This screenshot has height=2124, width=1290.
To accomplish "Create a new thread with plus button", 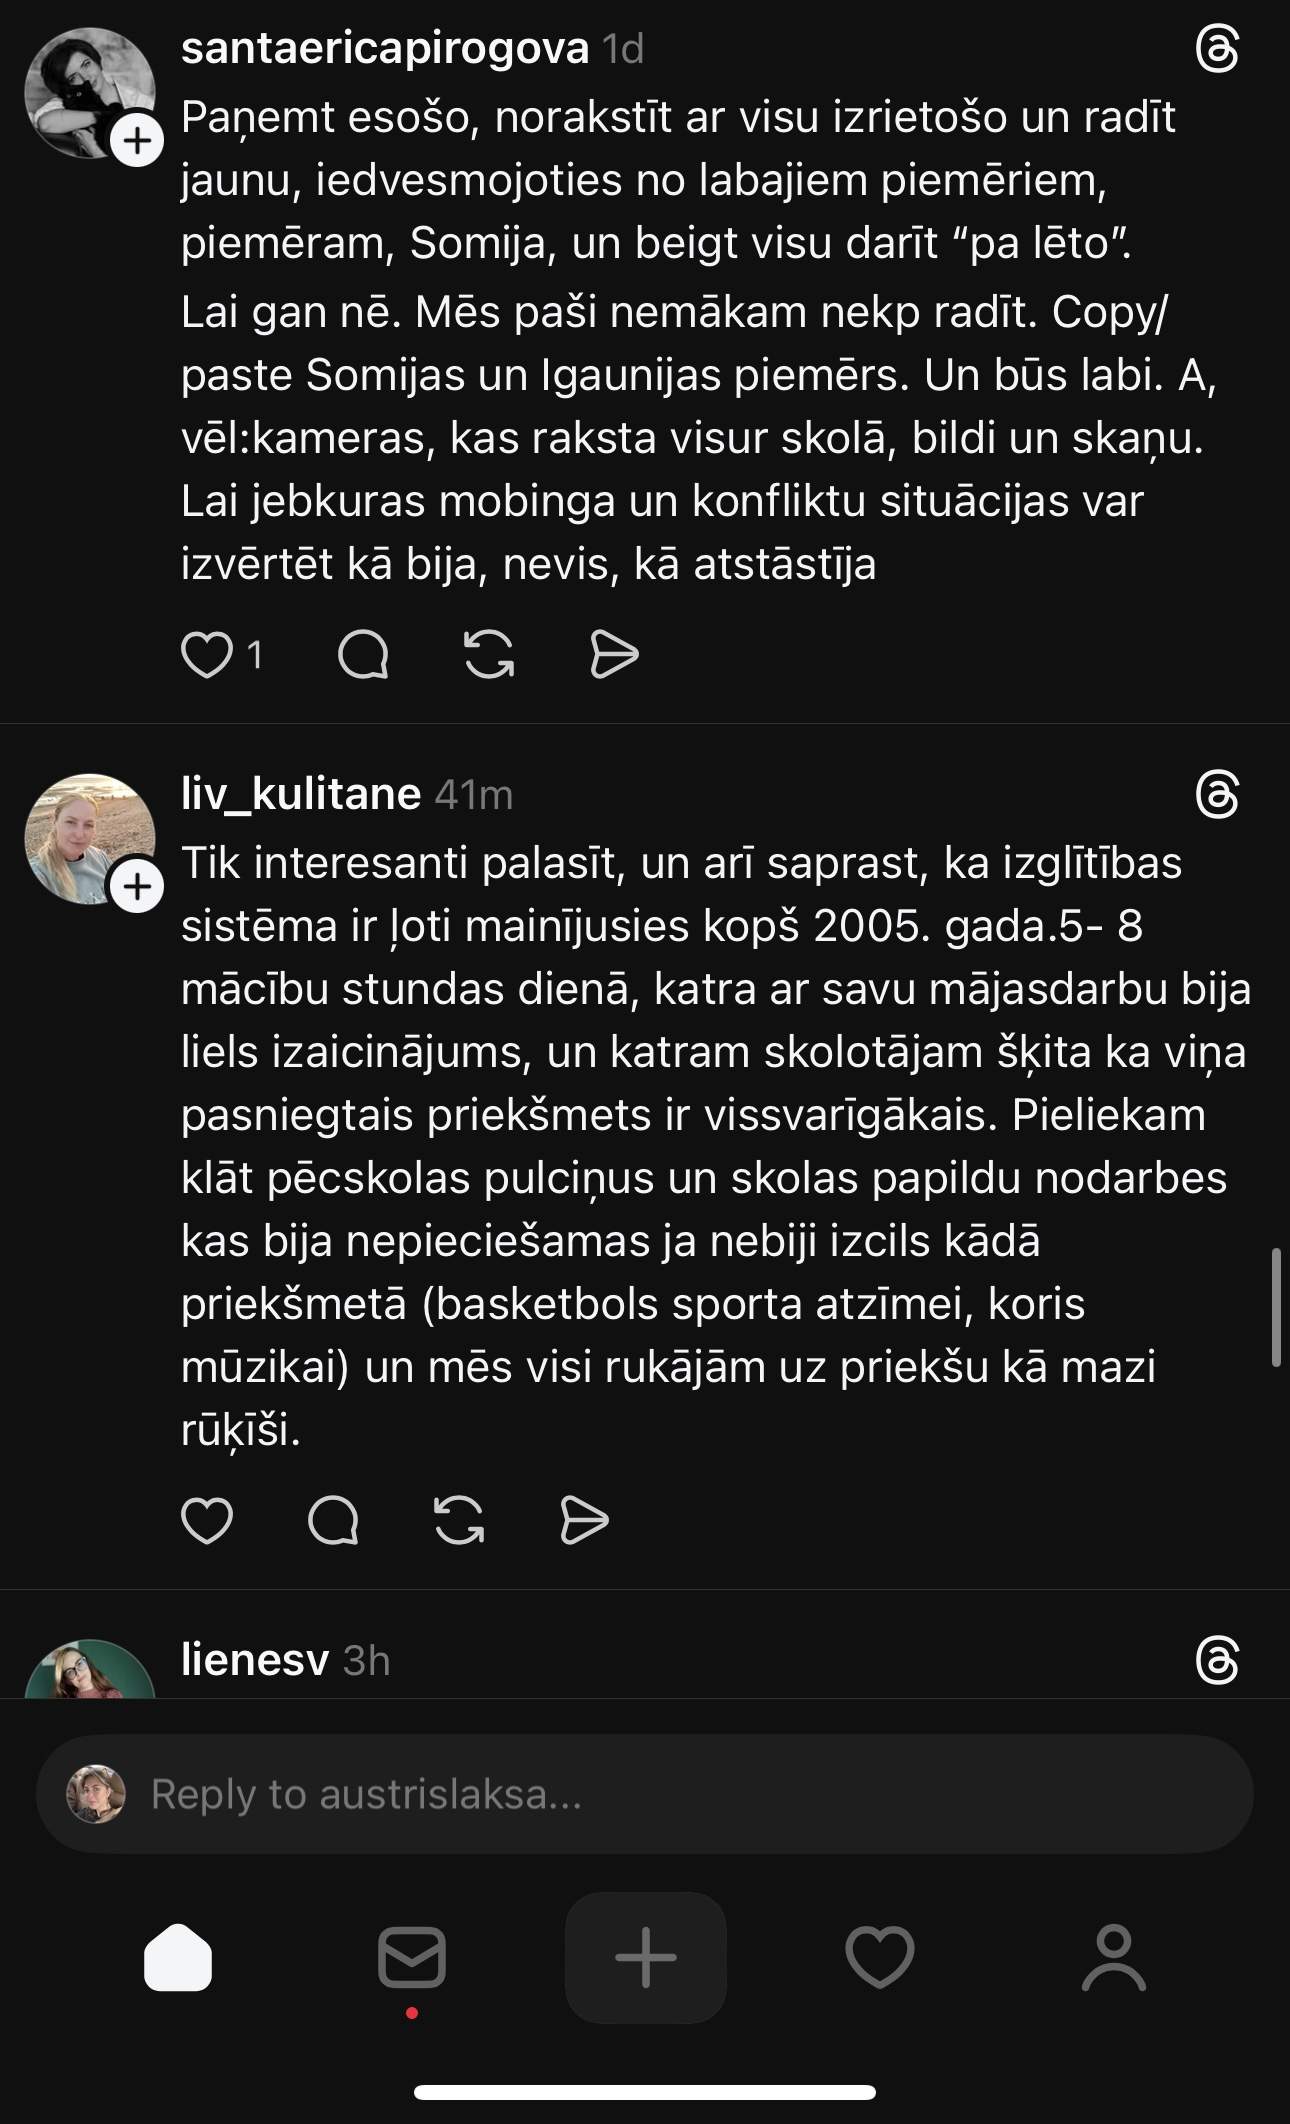I will click(x=646, y=1957).
